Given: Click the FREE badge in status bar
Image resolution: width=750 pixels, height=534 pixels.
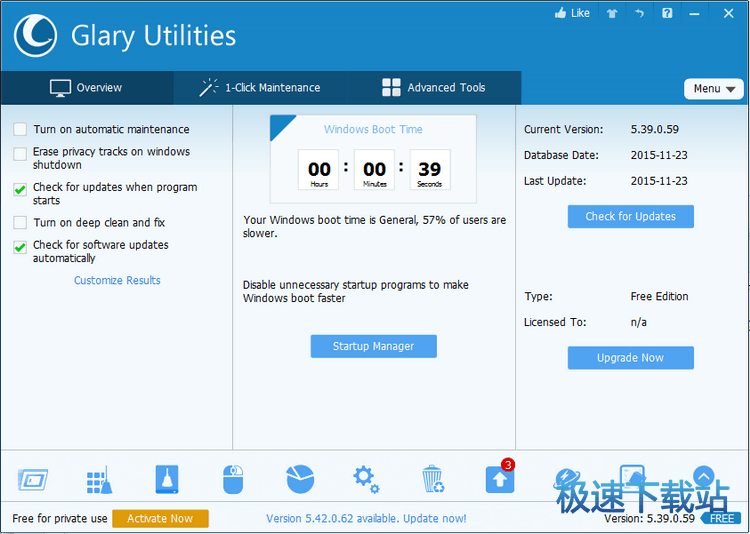Looking at the screenshot, I should tap(722, 519).
